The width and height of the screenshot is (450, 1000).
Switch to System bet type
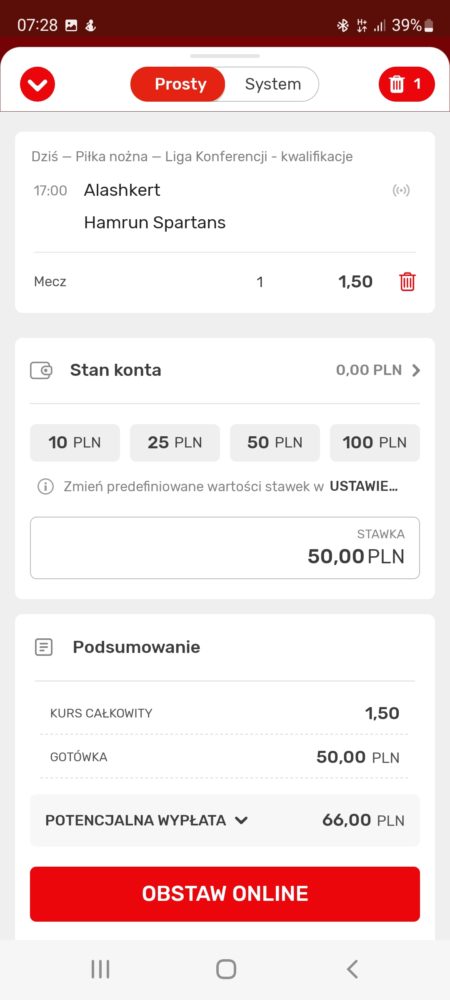point(273,84)
